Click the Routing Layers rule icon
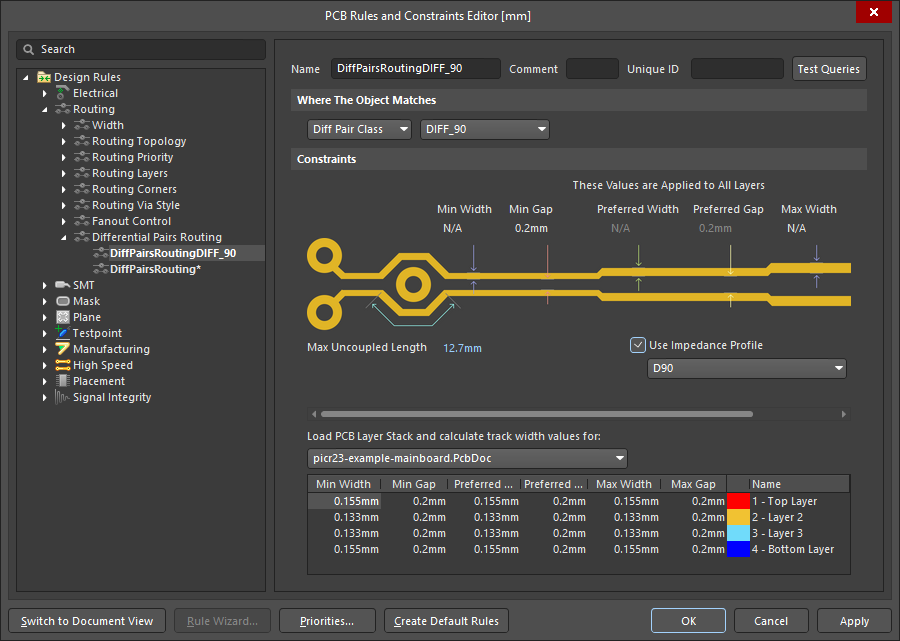This screenshot has width=900, height=641. (x=82, y=173)
